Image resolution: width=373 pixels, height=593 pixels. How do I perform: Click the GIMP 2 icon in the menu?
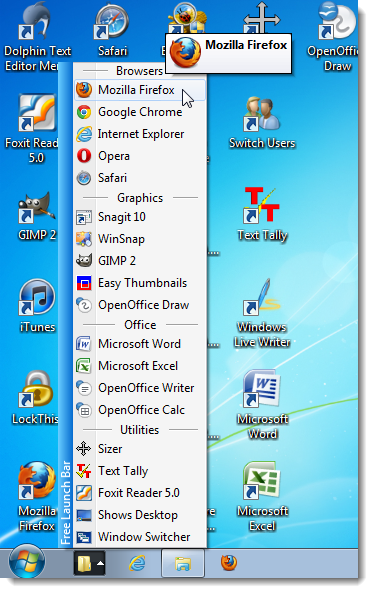click(x=84, y=261)
